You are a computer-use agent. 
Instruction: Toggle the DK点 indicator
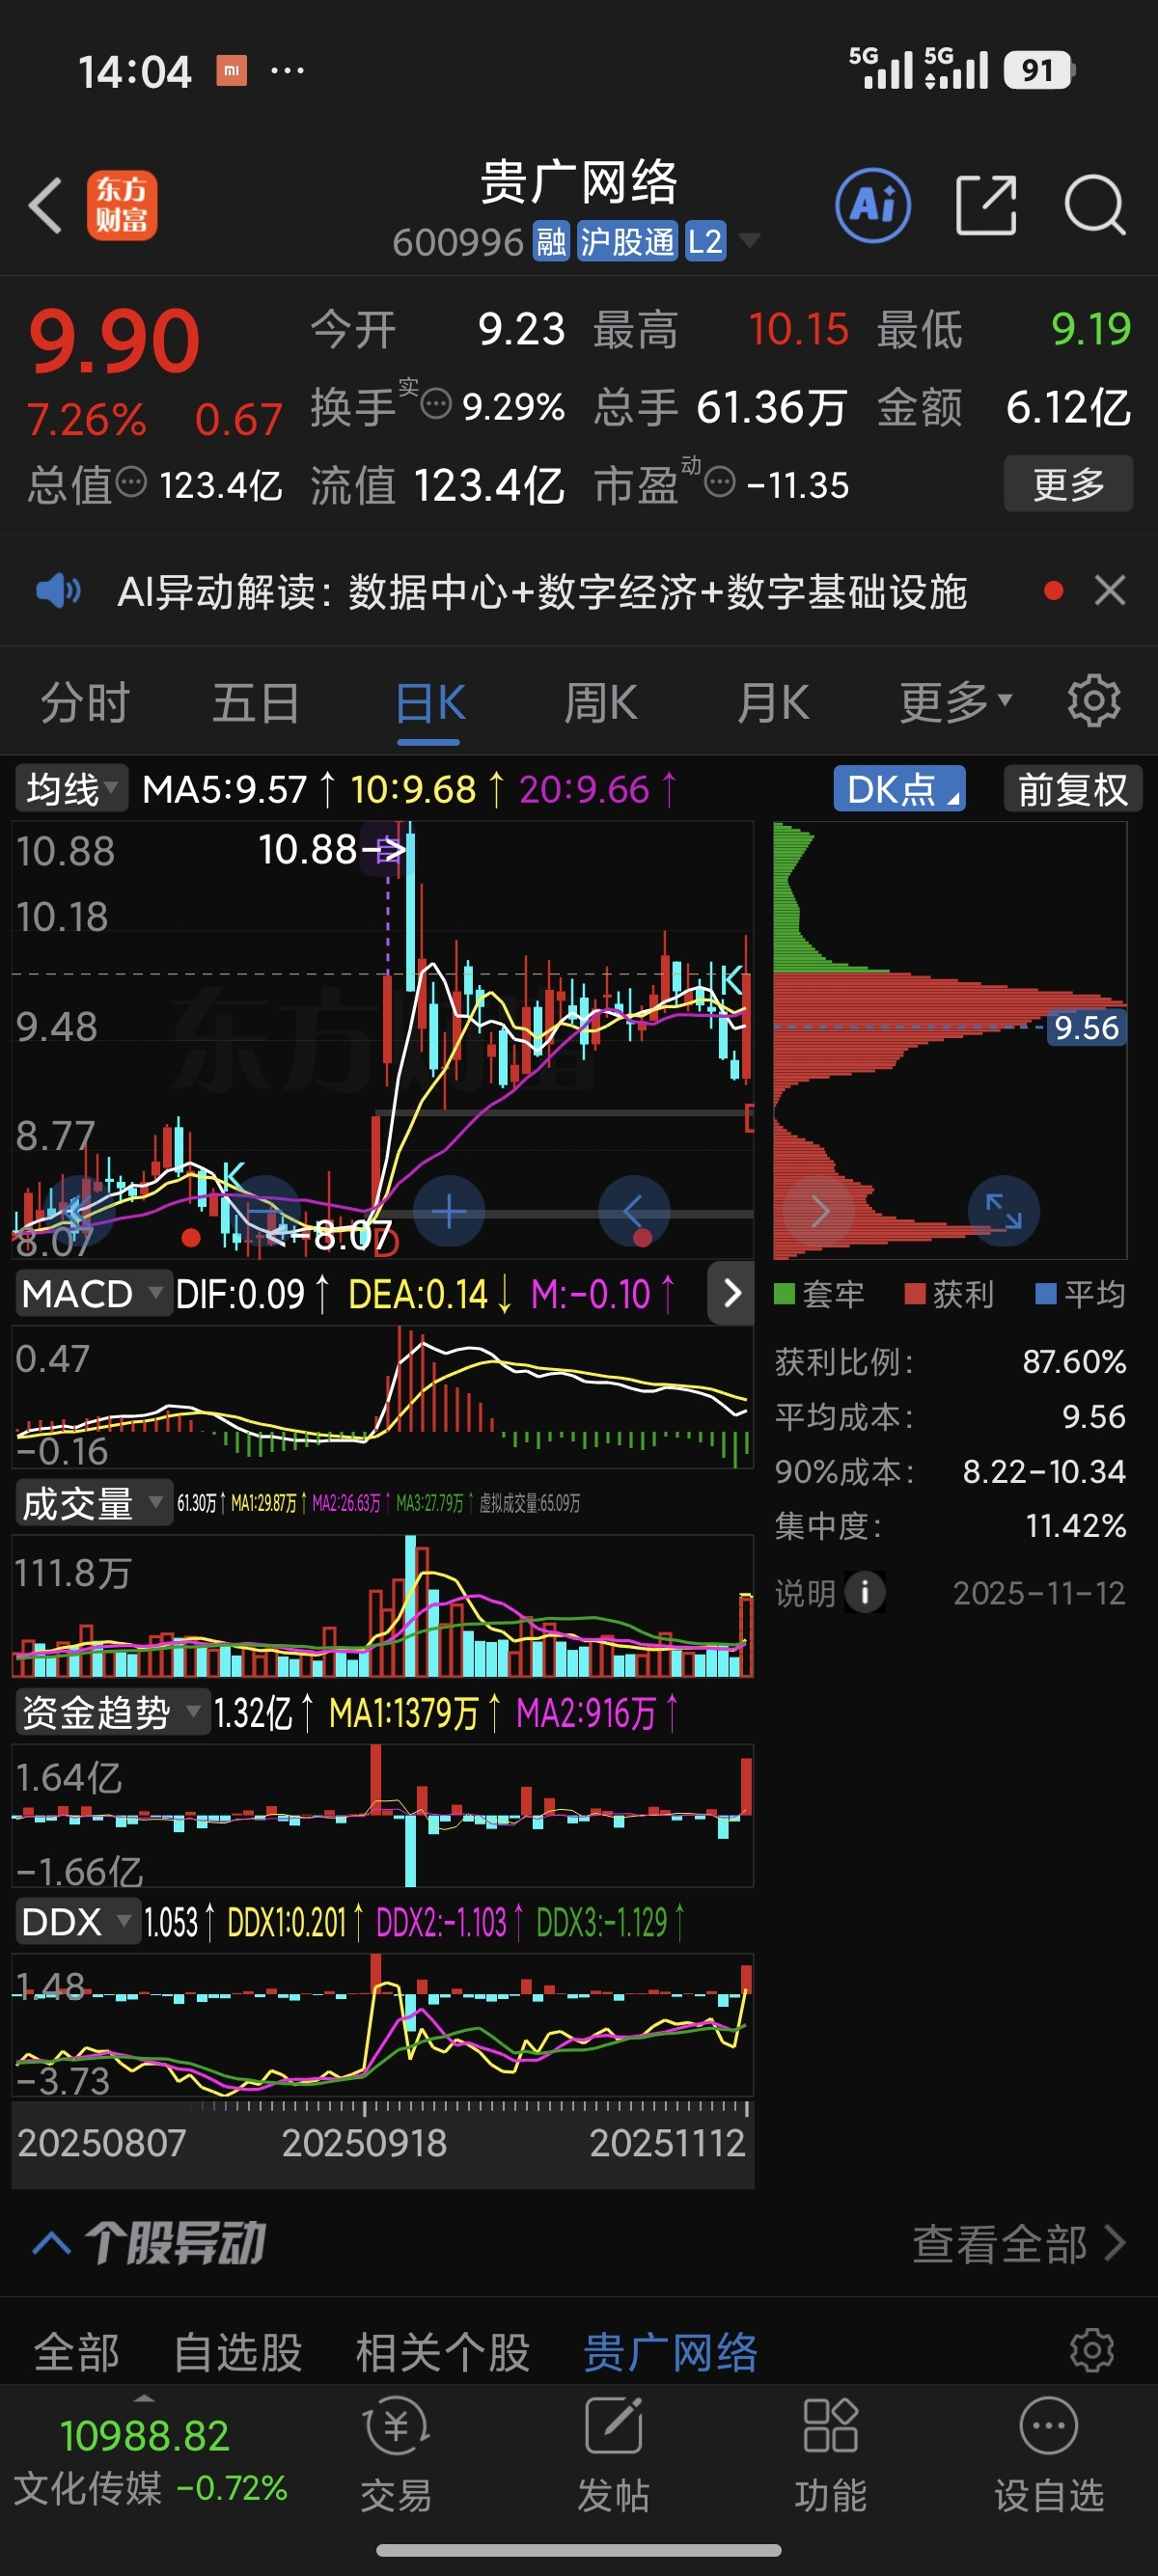click(x=899, y=789)
